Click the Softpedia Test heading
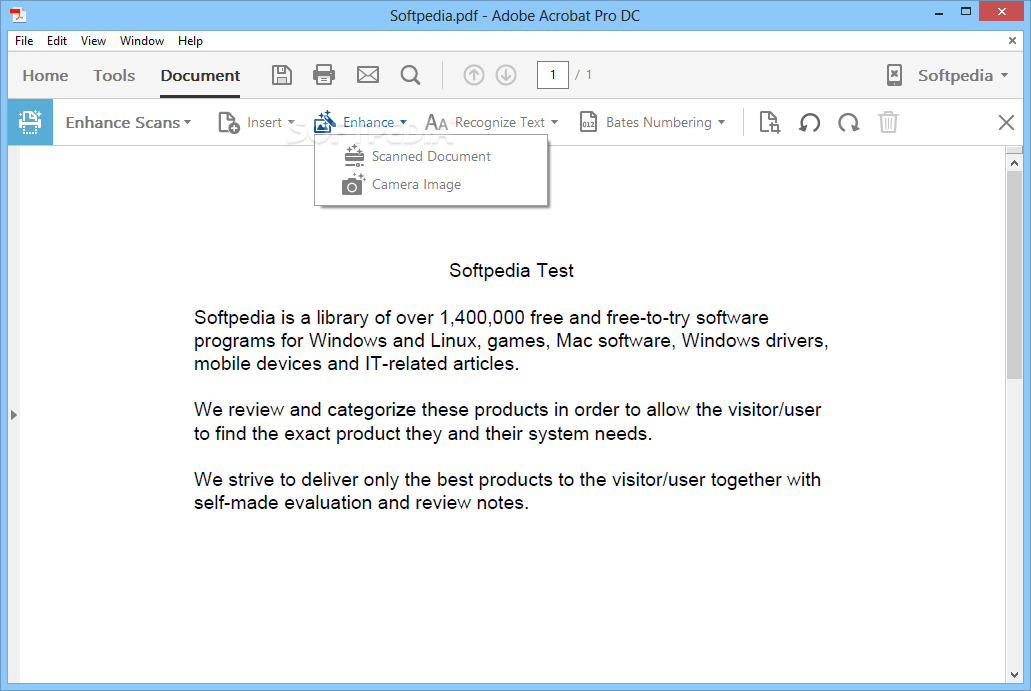1031x691 pixels. [x=511, y=270]
